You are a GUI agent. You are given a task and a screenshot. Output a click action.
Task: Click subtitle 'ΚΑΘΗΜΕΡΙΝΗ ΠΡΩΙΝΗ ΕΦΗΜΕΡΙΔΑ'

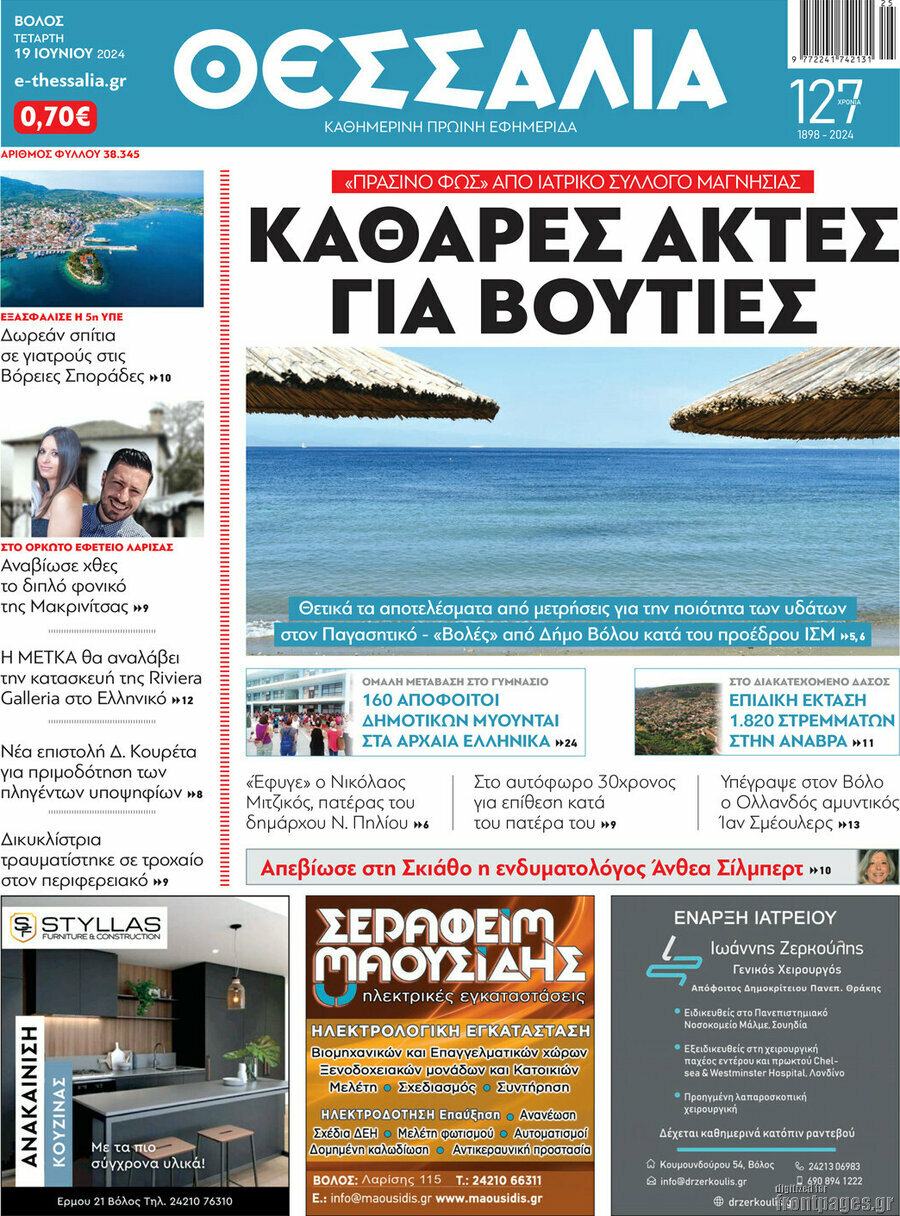pos(450,128)
